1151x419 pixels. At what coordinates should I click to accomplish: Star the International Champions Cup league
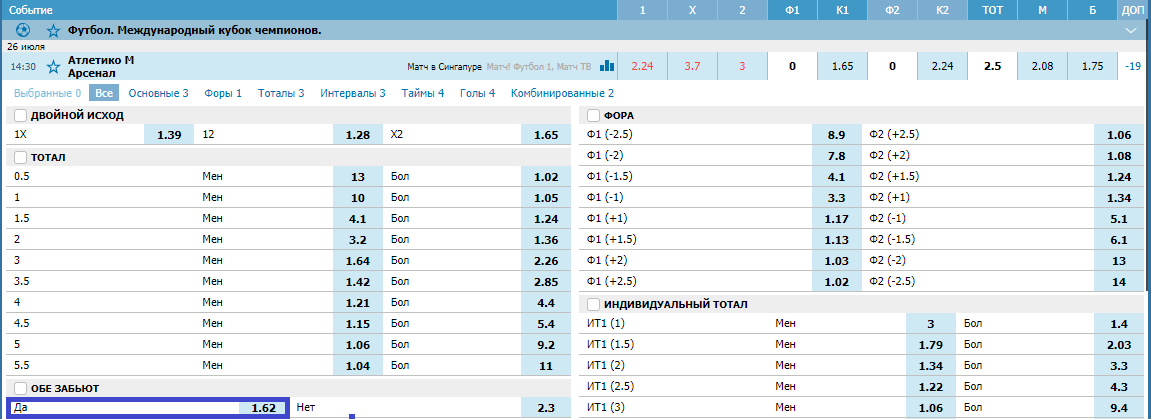53,31
